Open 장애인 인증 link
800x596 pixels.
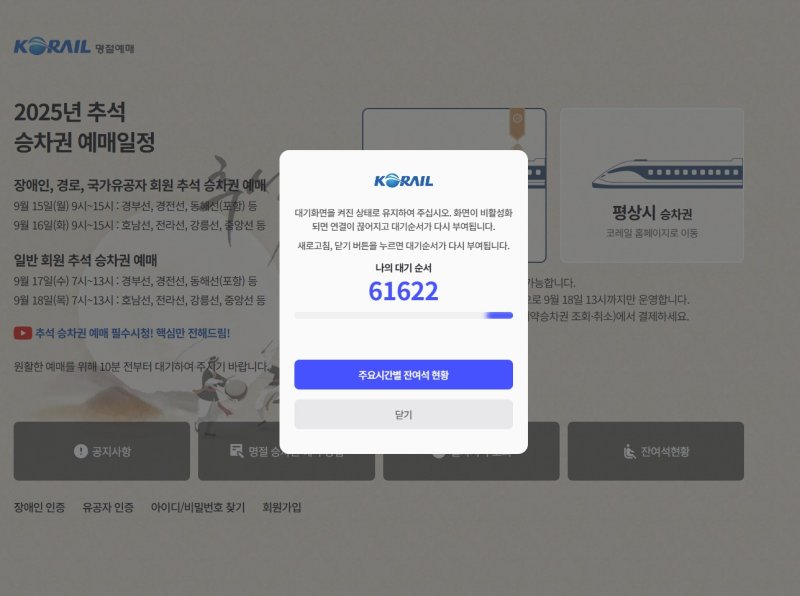click(39, 507)
